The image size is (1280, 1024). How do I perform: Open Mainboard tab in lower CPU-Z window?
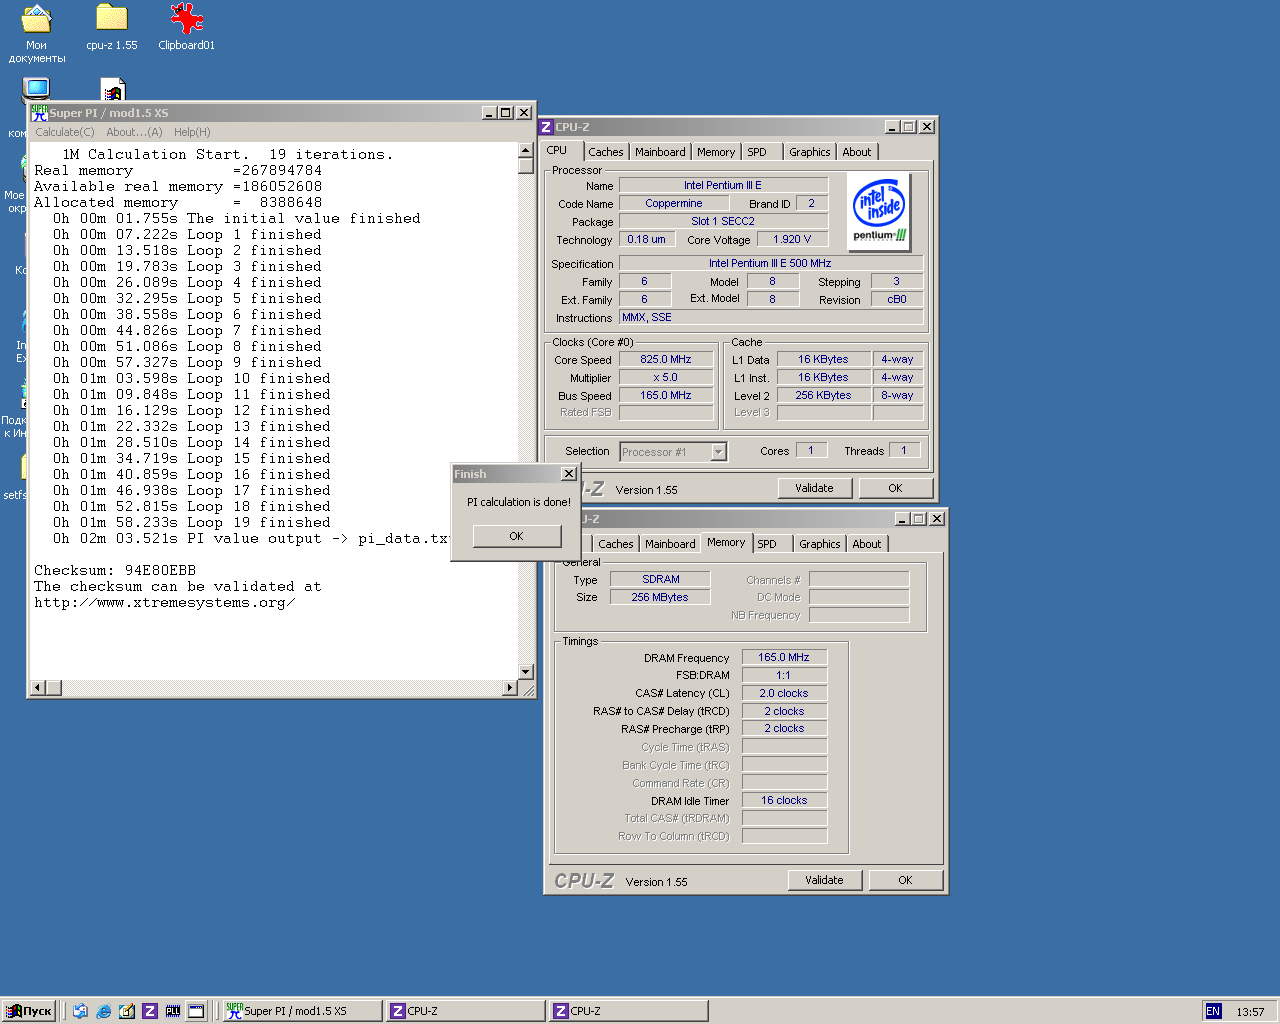click(670, 544)
